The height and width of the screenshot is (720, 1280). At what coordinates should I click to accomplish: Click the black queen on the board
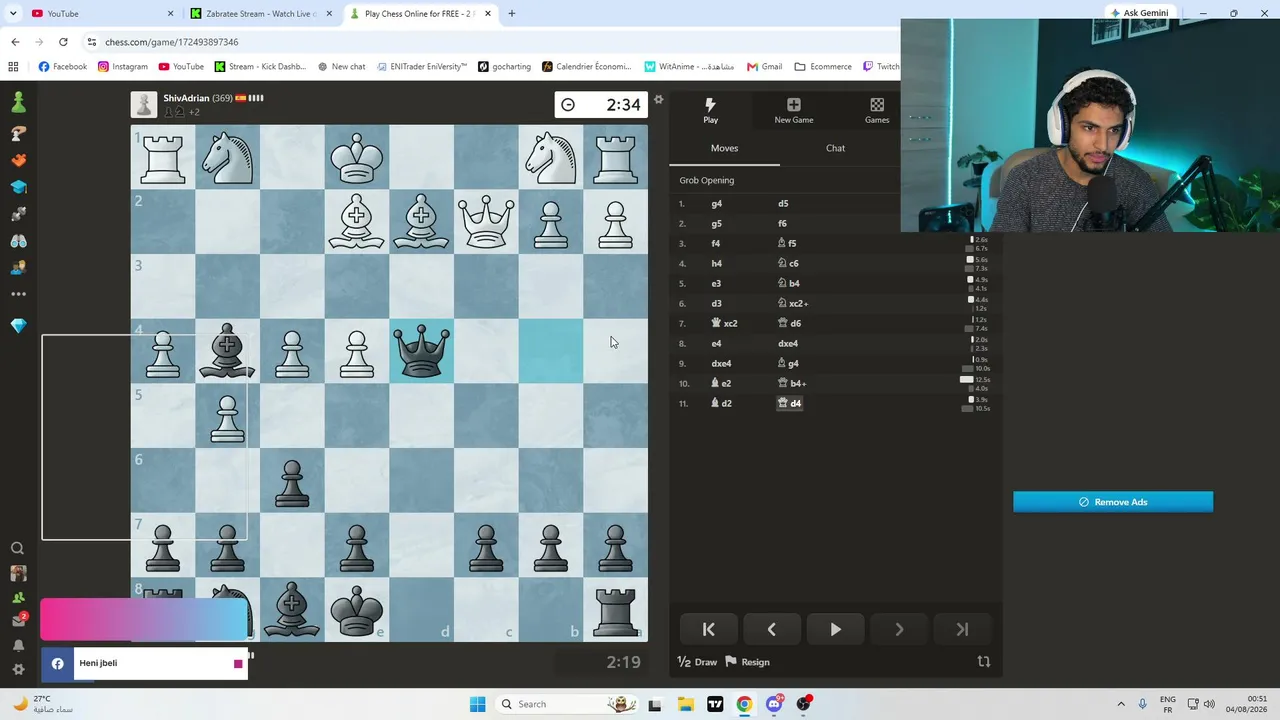(421, 350)
